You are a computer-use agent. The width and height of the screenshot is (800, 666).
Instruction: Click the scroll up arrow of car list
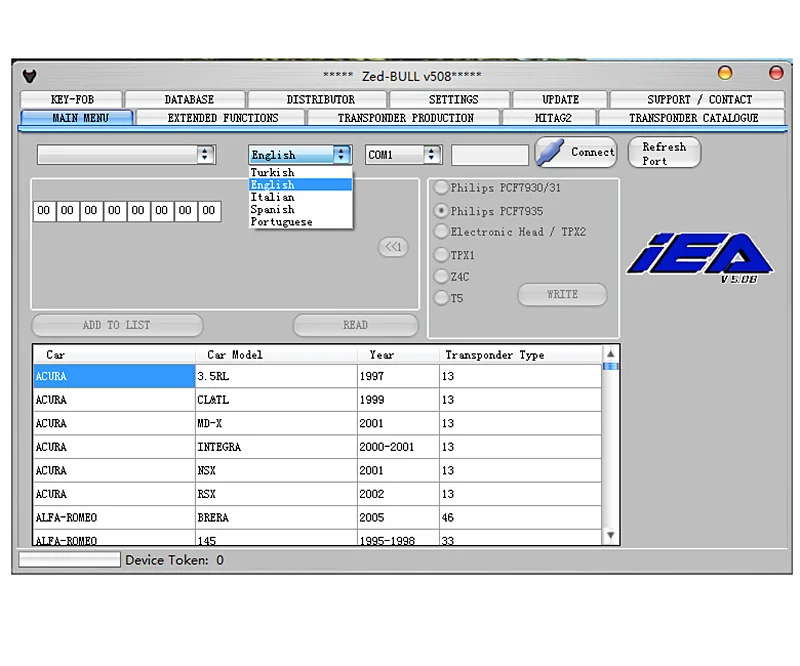(x=610, y=354)
